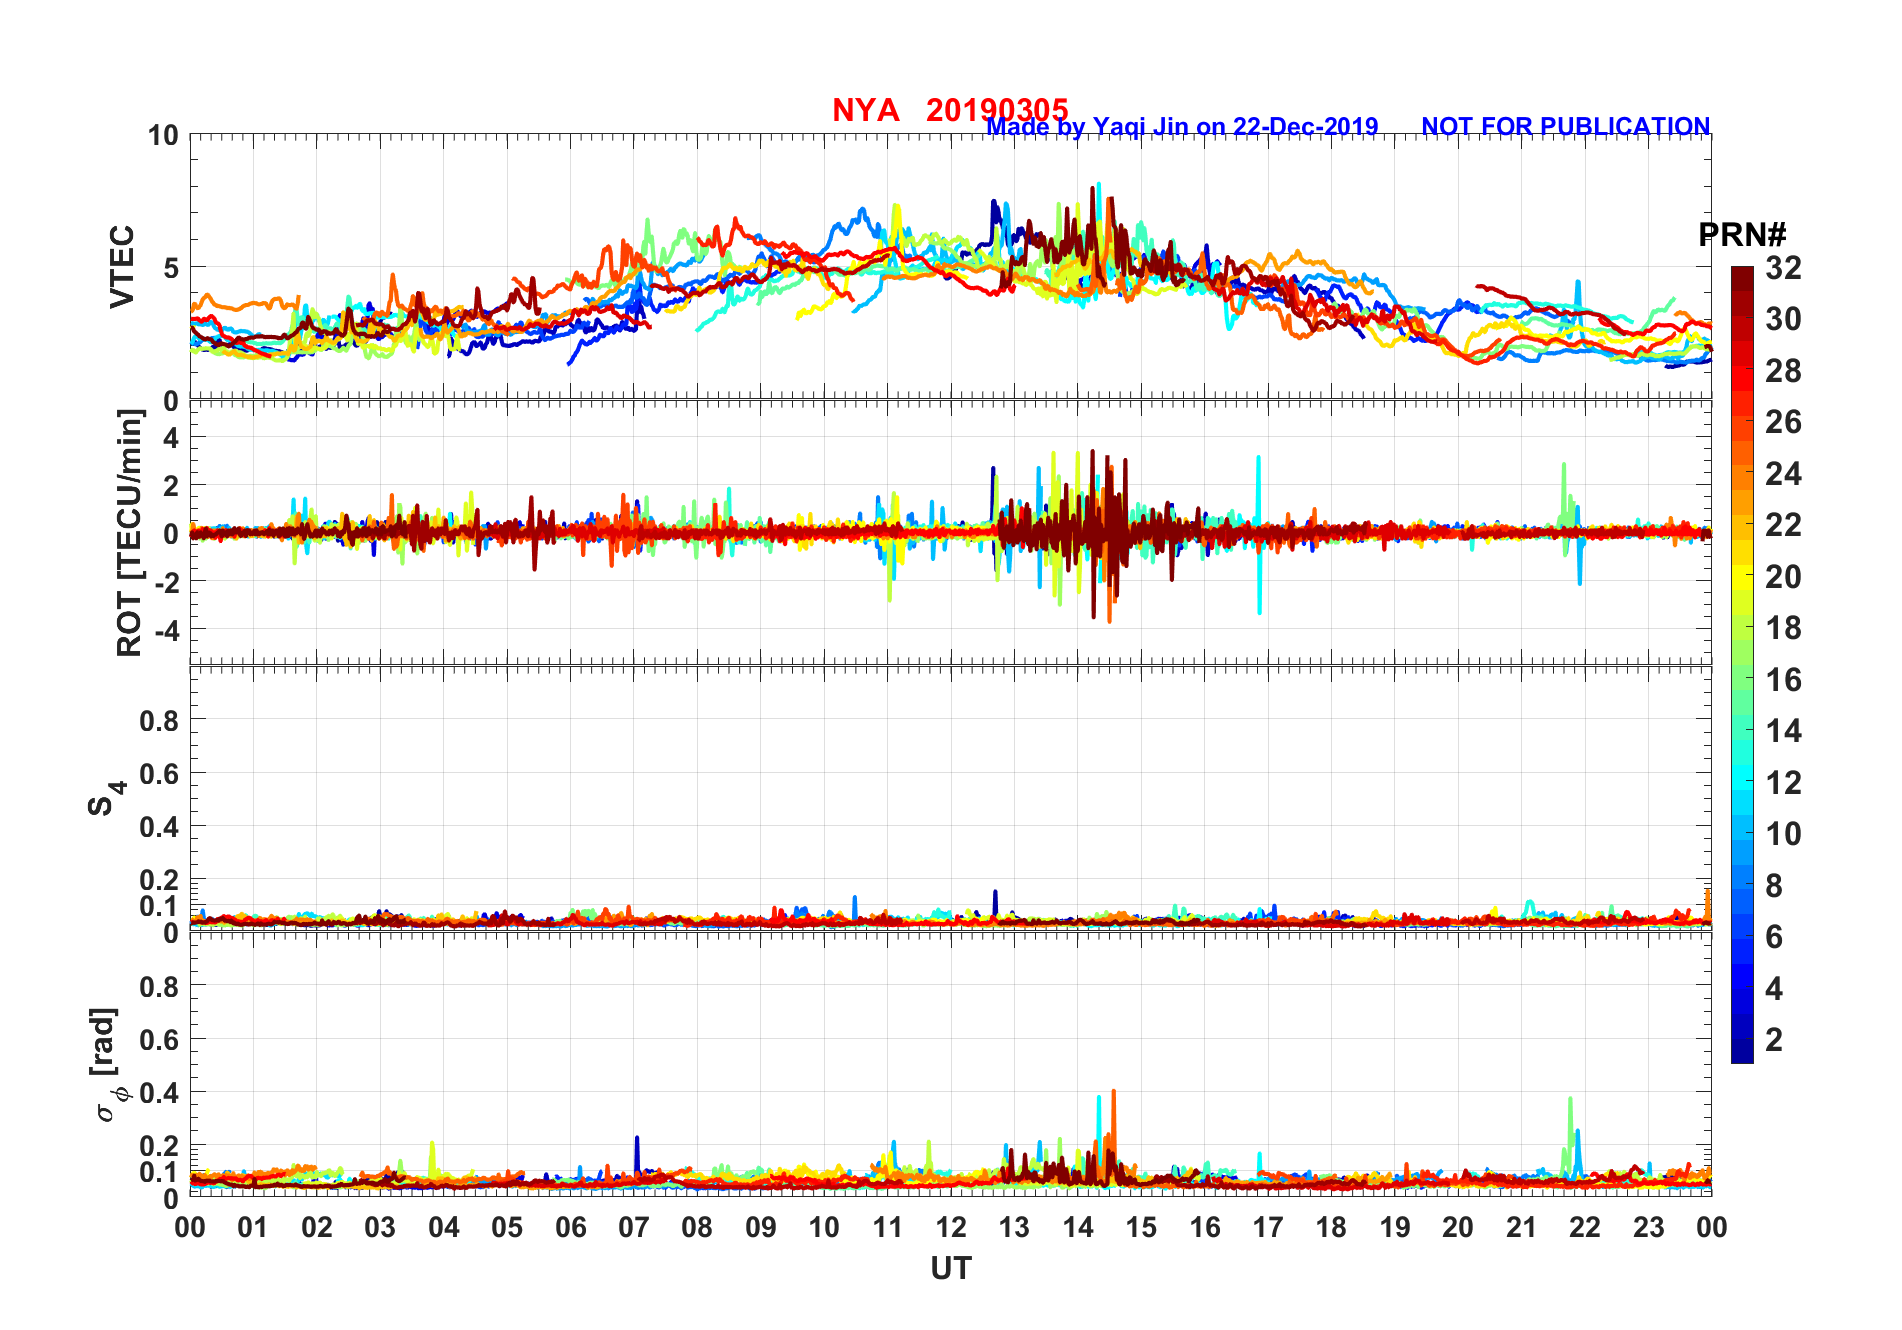Click the PRN colorbar tick label '14'
This screenshot has height=1330, width=1902.
click(1783, 731)
